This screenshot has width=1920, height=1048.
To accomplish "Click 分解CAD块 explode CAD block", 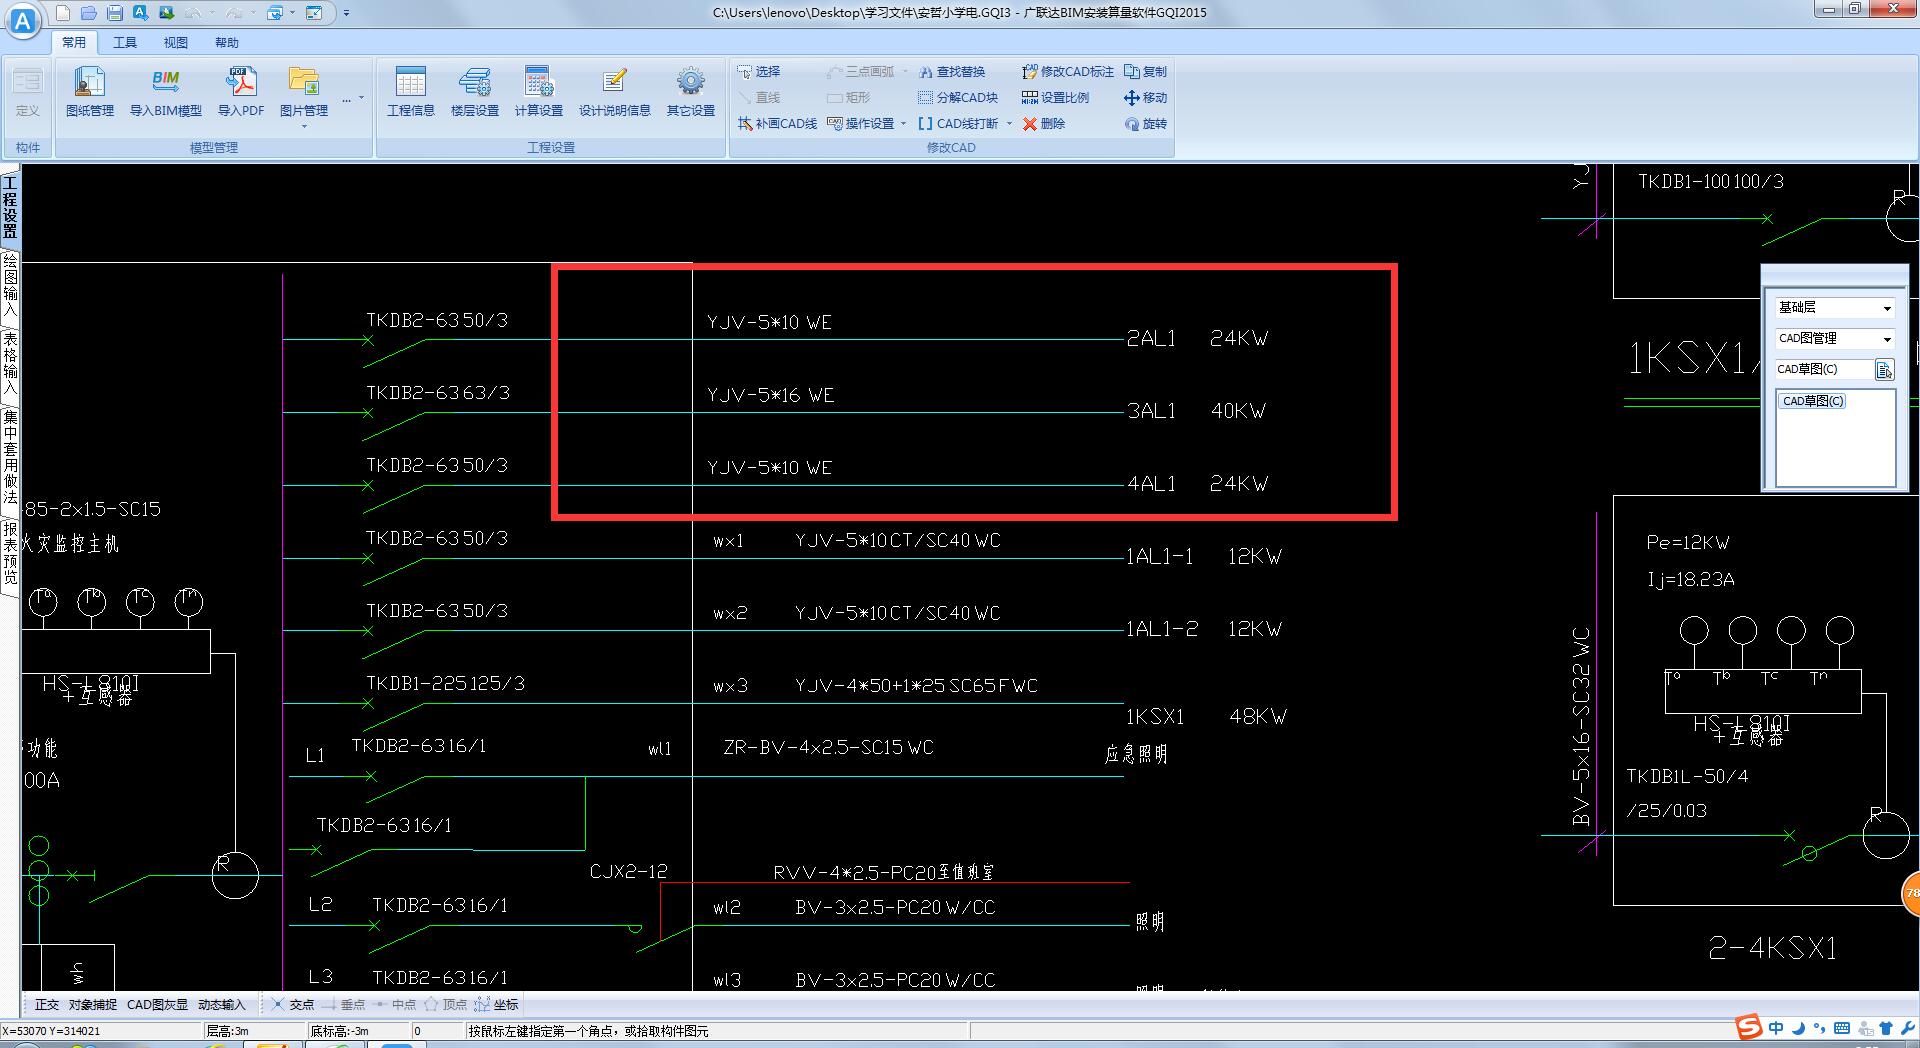I will 958,98.
